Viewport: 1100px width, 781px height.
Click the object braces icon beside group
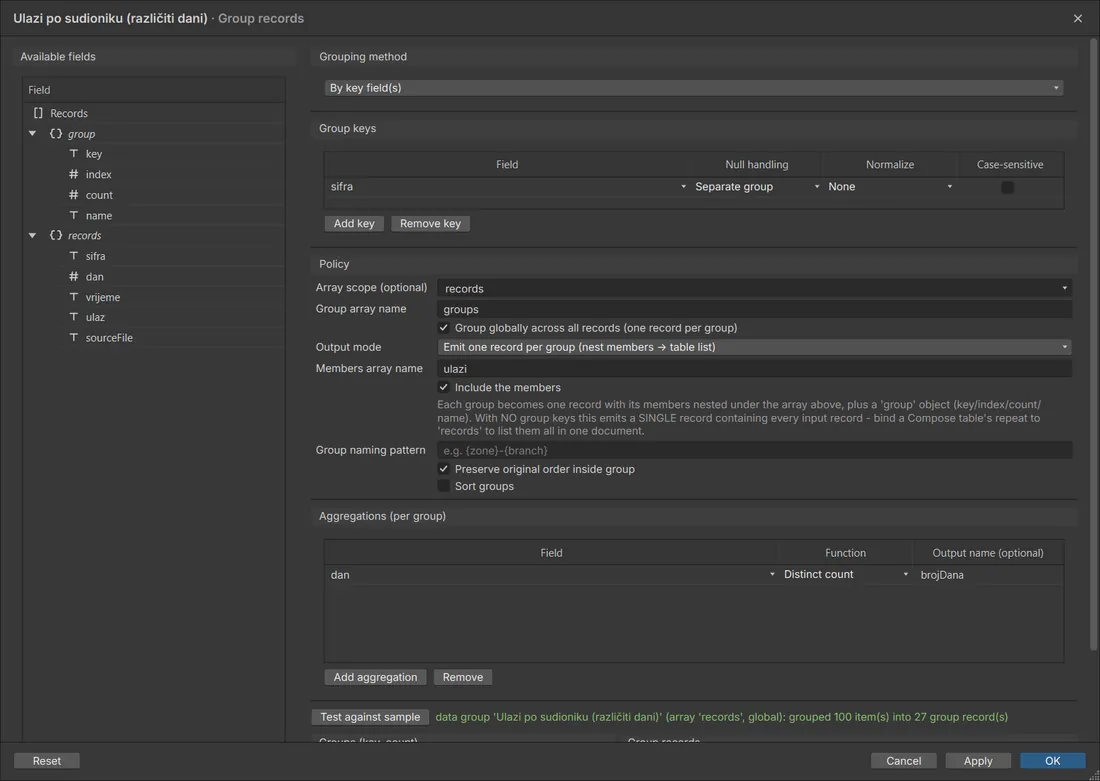click(55, 133)
